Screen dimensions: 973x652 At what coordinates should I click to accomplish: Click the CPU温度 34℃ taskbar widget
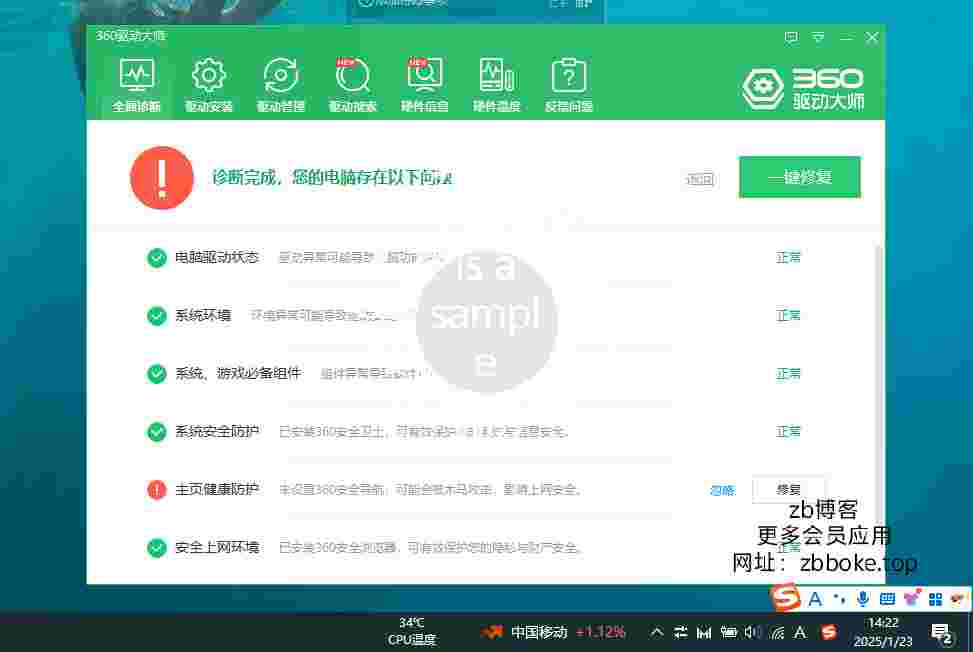[x=411, y=632]
